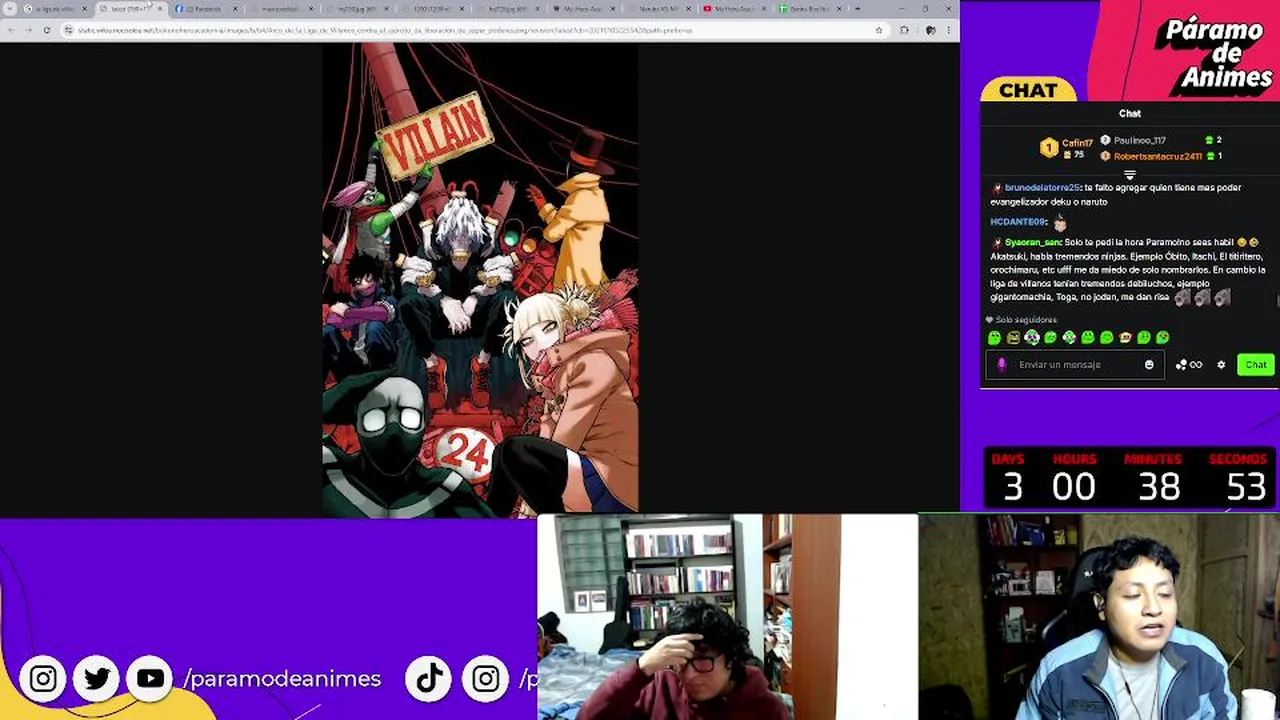Insert the sixth green quick emote
Image resolution: width=1280 pixels, height=720 pixels.
click(1088, 338)
